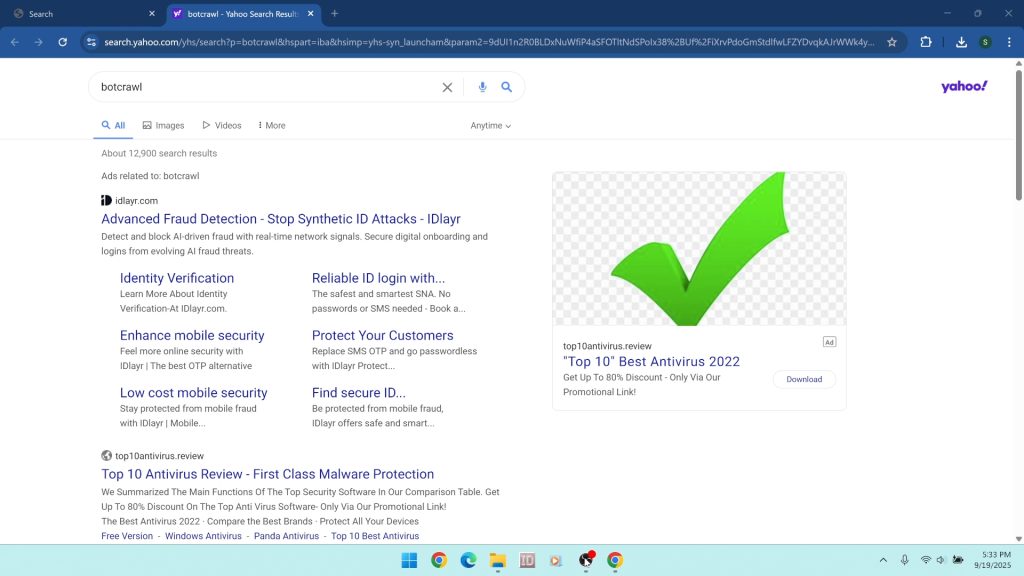Viewport: 1024px width, 576px height.
Task: Switch to the Search browser tab
Action: tap(85, 13)
